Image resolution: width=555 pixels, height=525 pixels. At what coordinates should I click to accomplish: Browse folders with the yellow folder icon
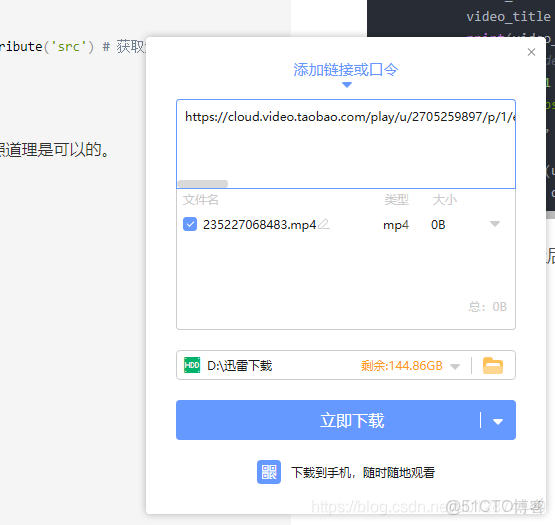(x=493, y=366)
